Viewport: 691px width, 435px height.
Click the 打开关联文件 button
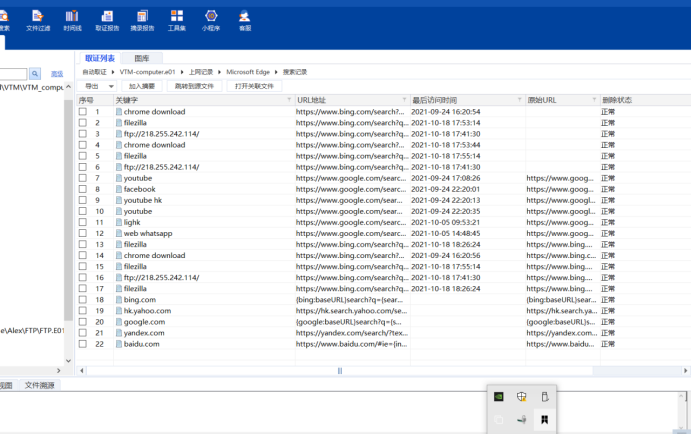pos(254,86)
